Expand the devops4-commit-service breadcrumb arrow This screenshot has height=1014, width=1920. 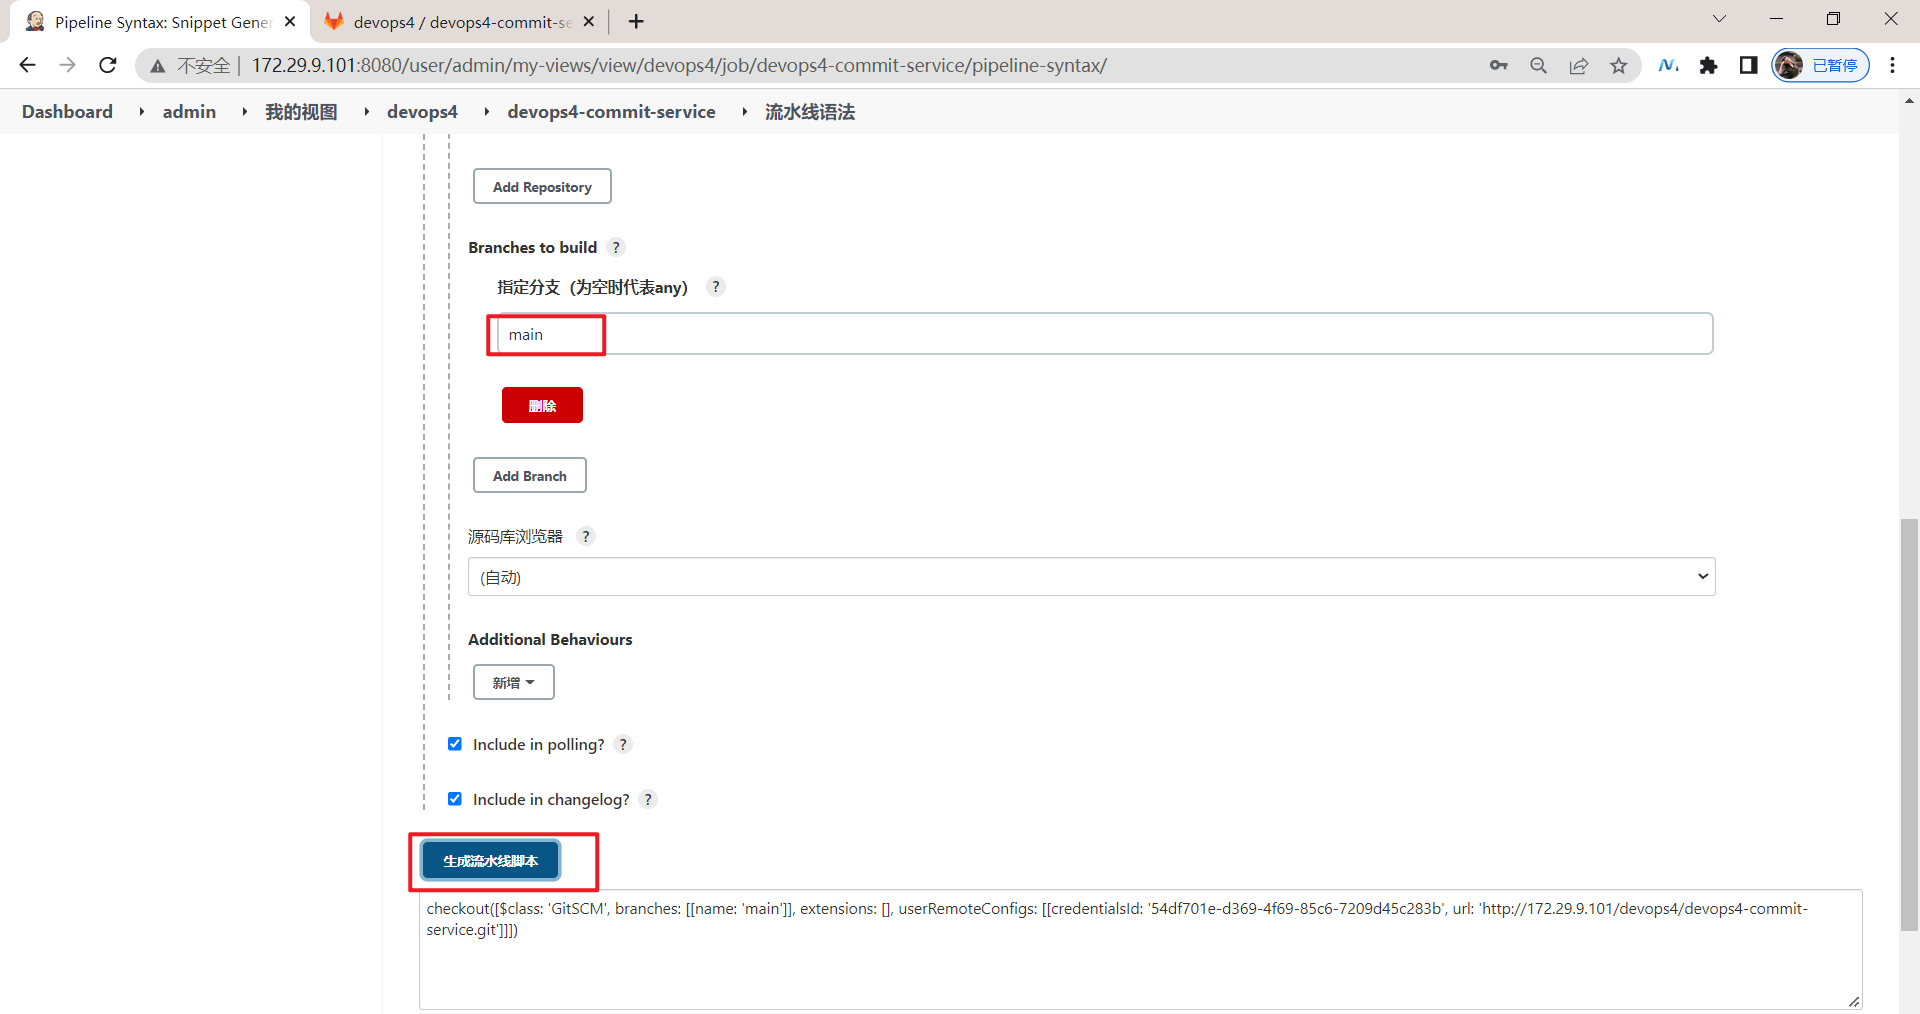point(744,112)
